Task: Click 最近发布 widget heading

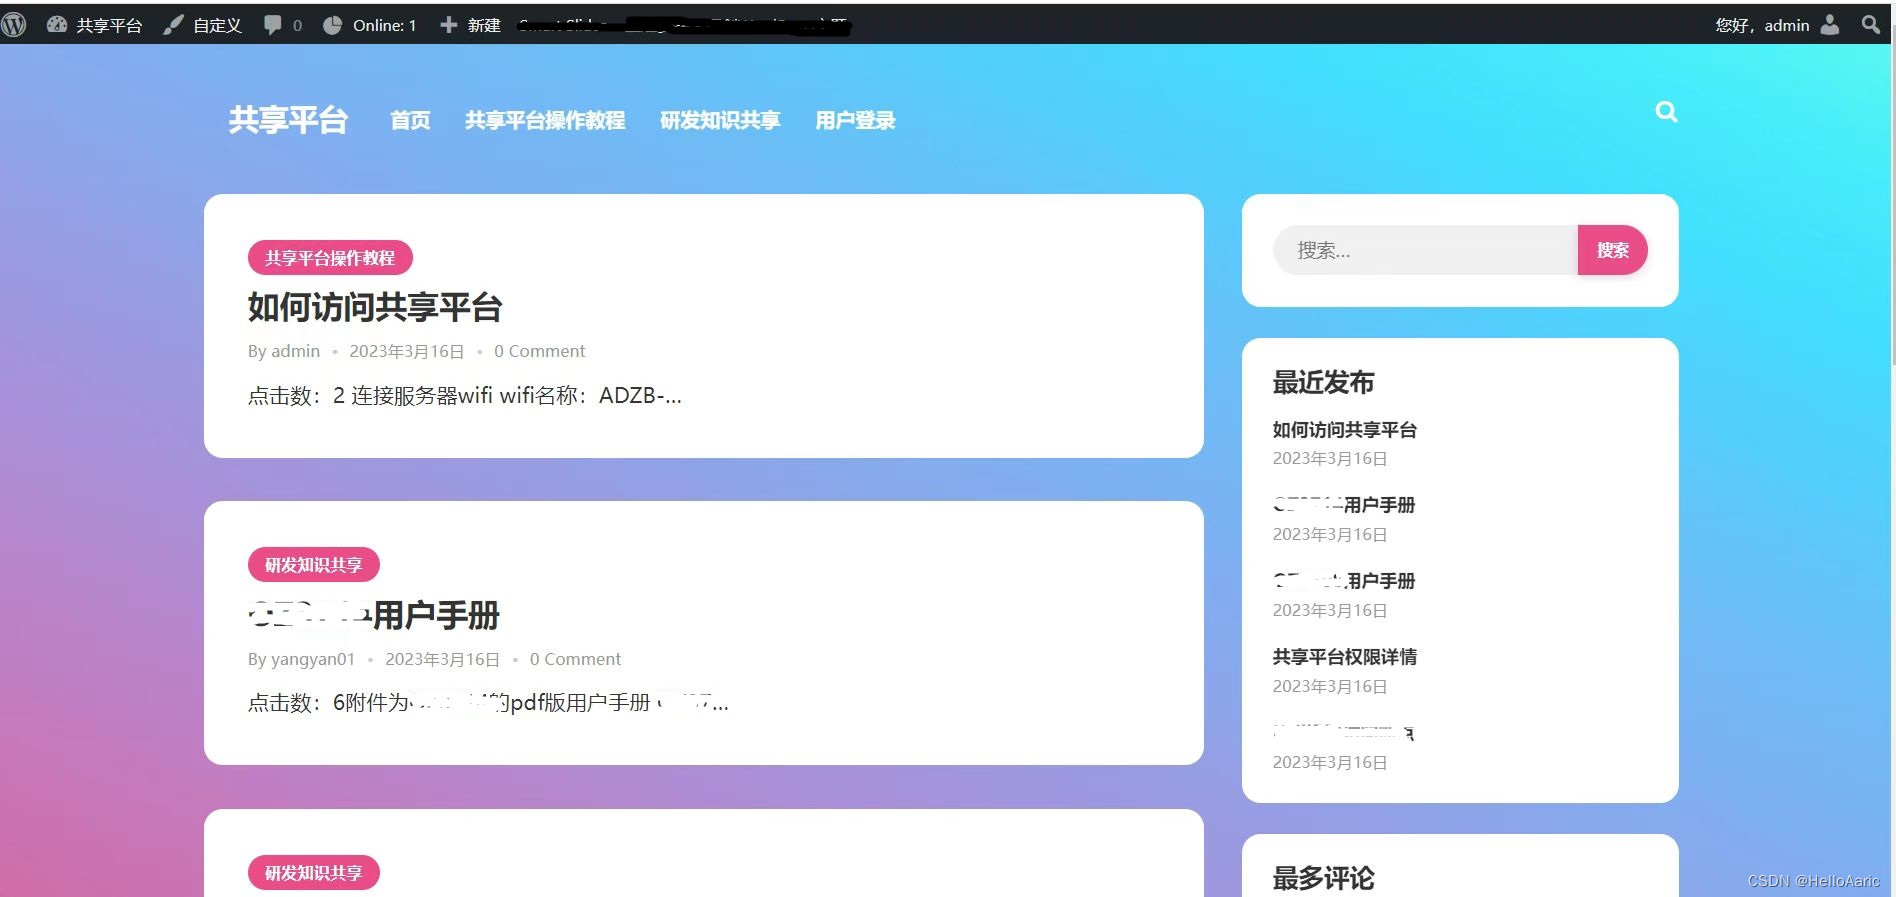Action: click(1323, 382)
